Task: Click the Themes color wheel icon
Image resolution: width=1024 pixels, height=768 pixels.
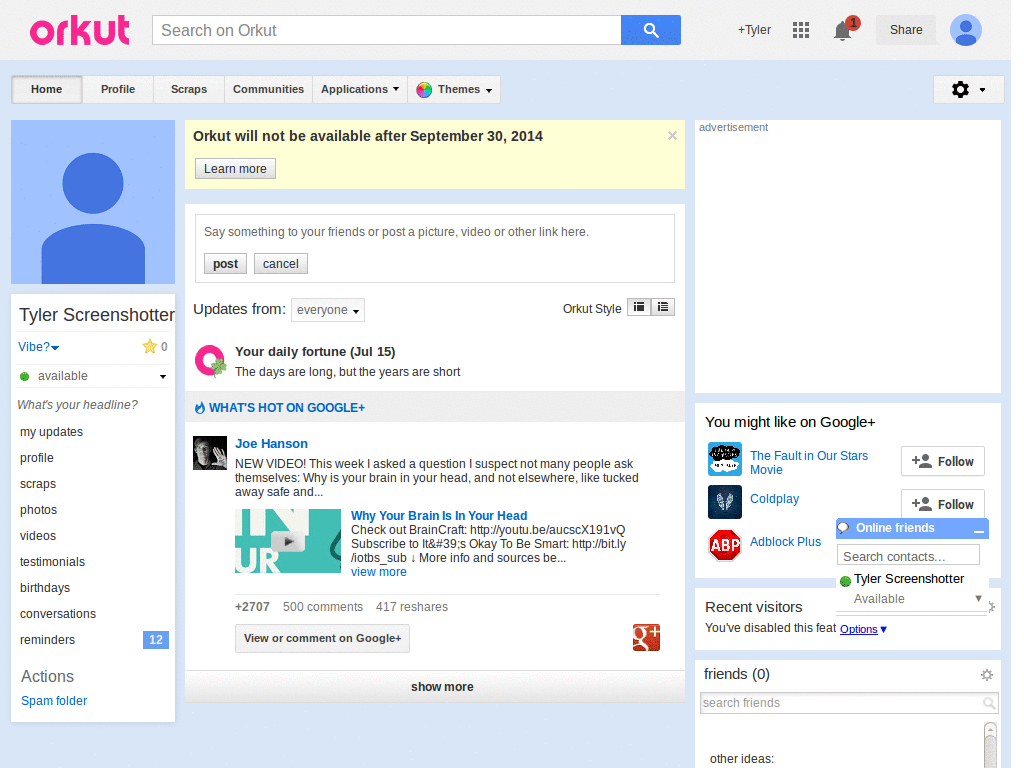Action: click(424, 89)
